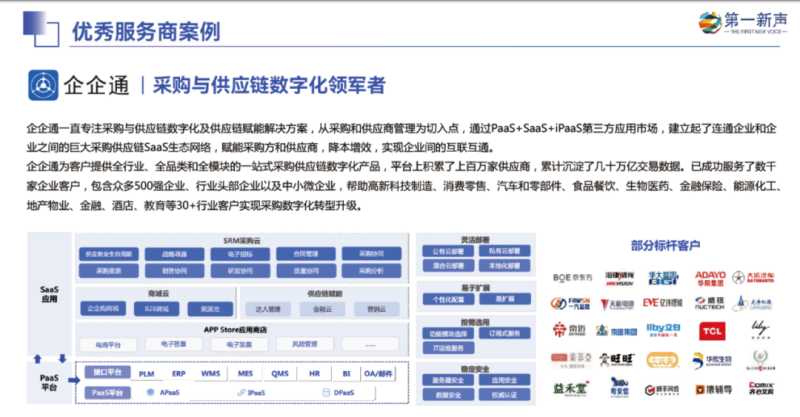The width and height of the screenshot is (800, 417).
Task: Click the 第一新声 logo in top corner
Action: click(x=744, y=22)
